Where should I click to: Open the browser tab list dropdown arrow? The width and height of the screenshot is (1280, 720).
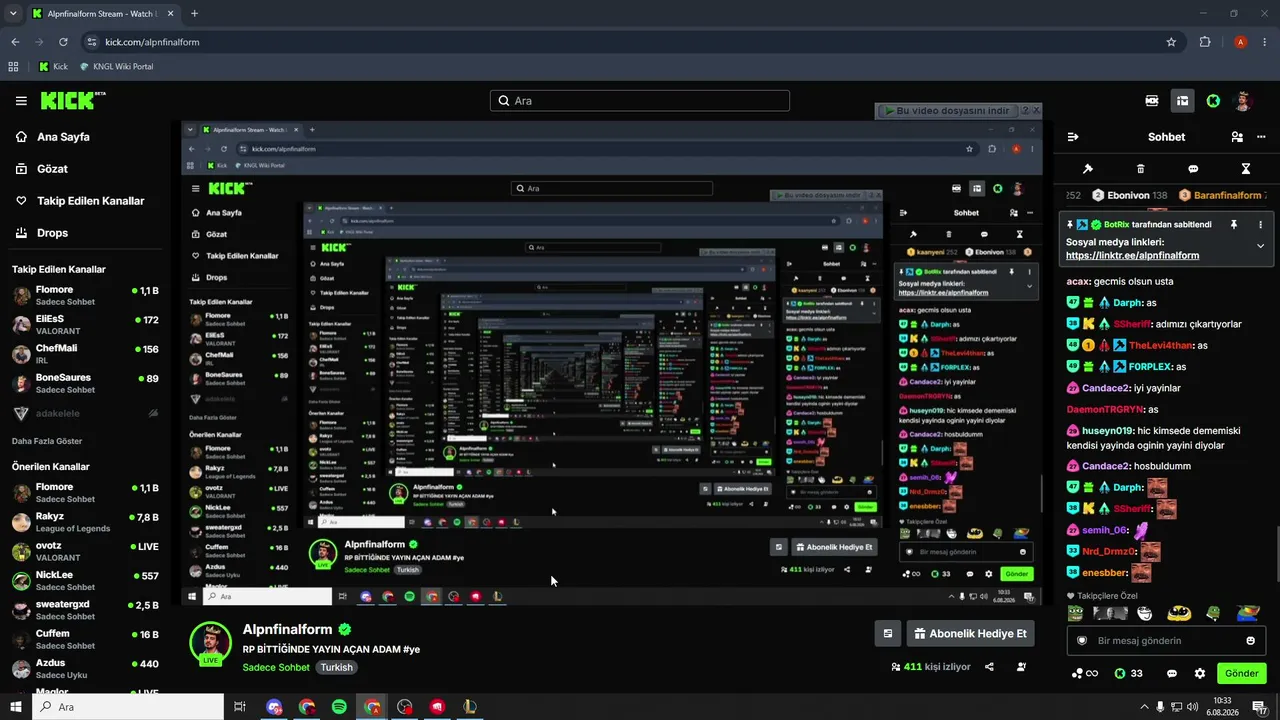click(x=14, y=14)
